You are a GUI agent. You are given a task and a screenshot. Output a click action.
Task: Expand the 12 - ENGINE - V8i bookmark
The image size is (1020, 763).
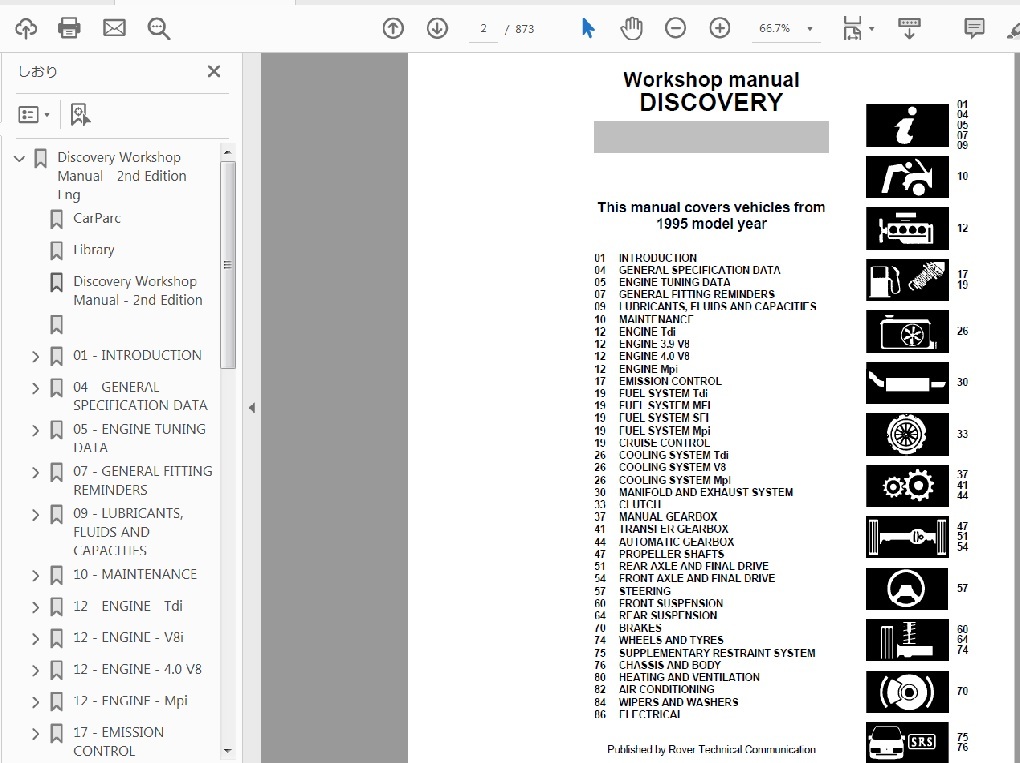pos(36,639)
